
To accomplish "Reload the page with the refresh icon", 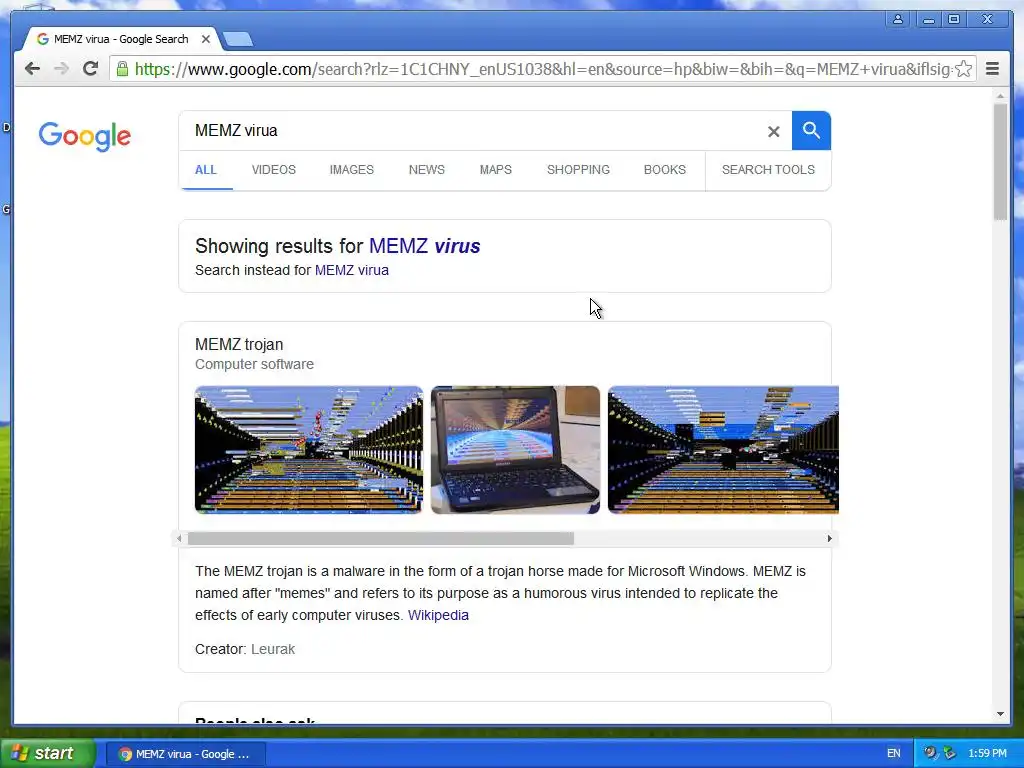I will [90, 69].
